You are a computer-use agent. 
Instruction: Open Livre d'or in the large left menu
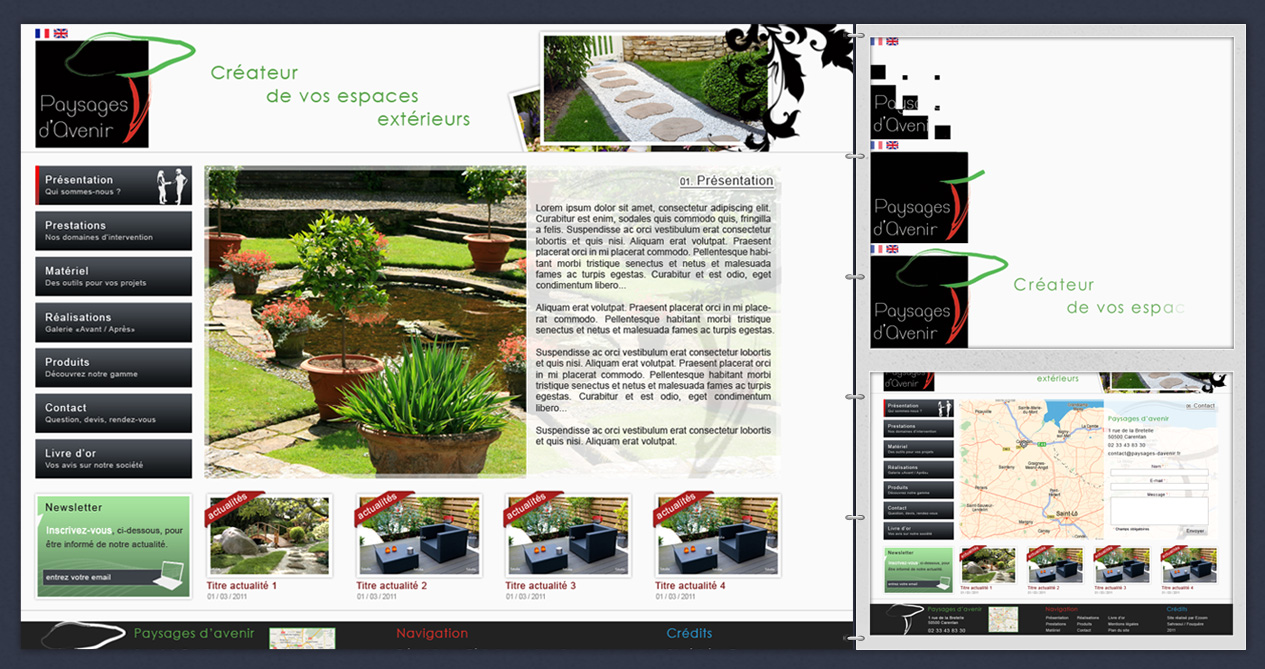pyautogui.click(x=113, y=459)
